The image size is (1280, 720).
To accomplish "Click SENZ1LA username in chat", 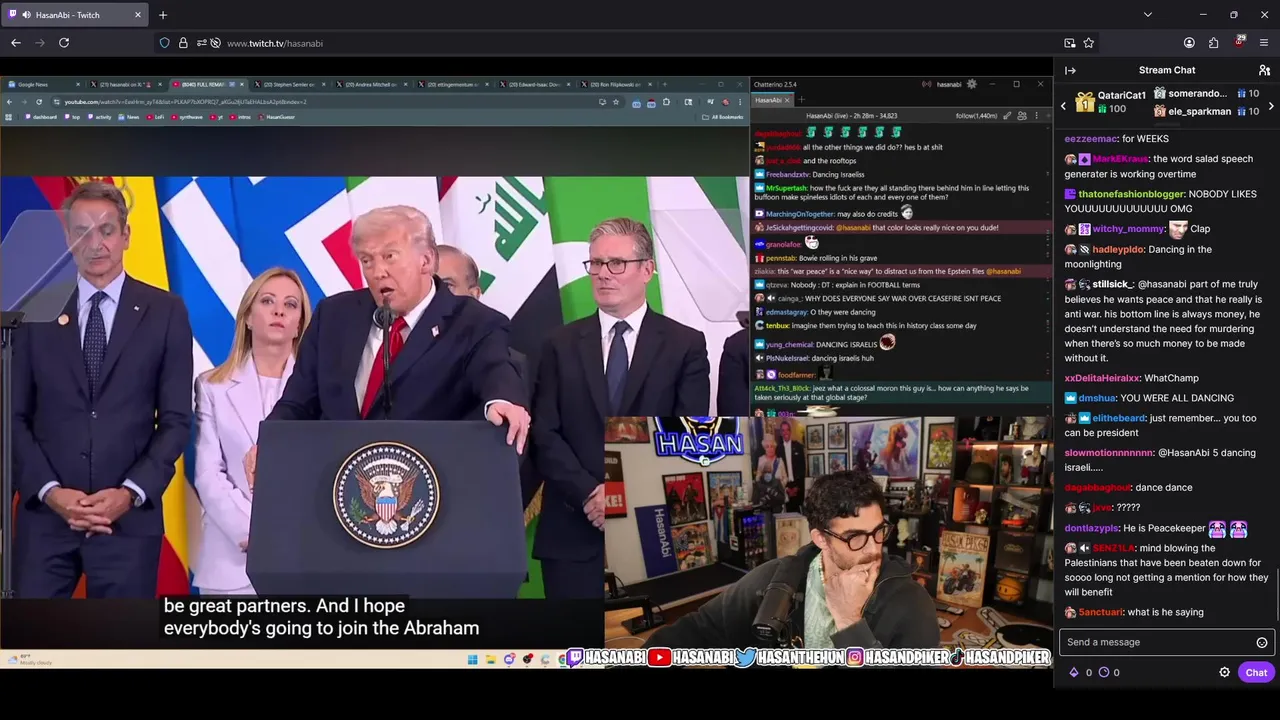I will pos(1113,548).
